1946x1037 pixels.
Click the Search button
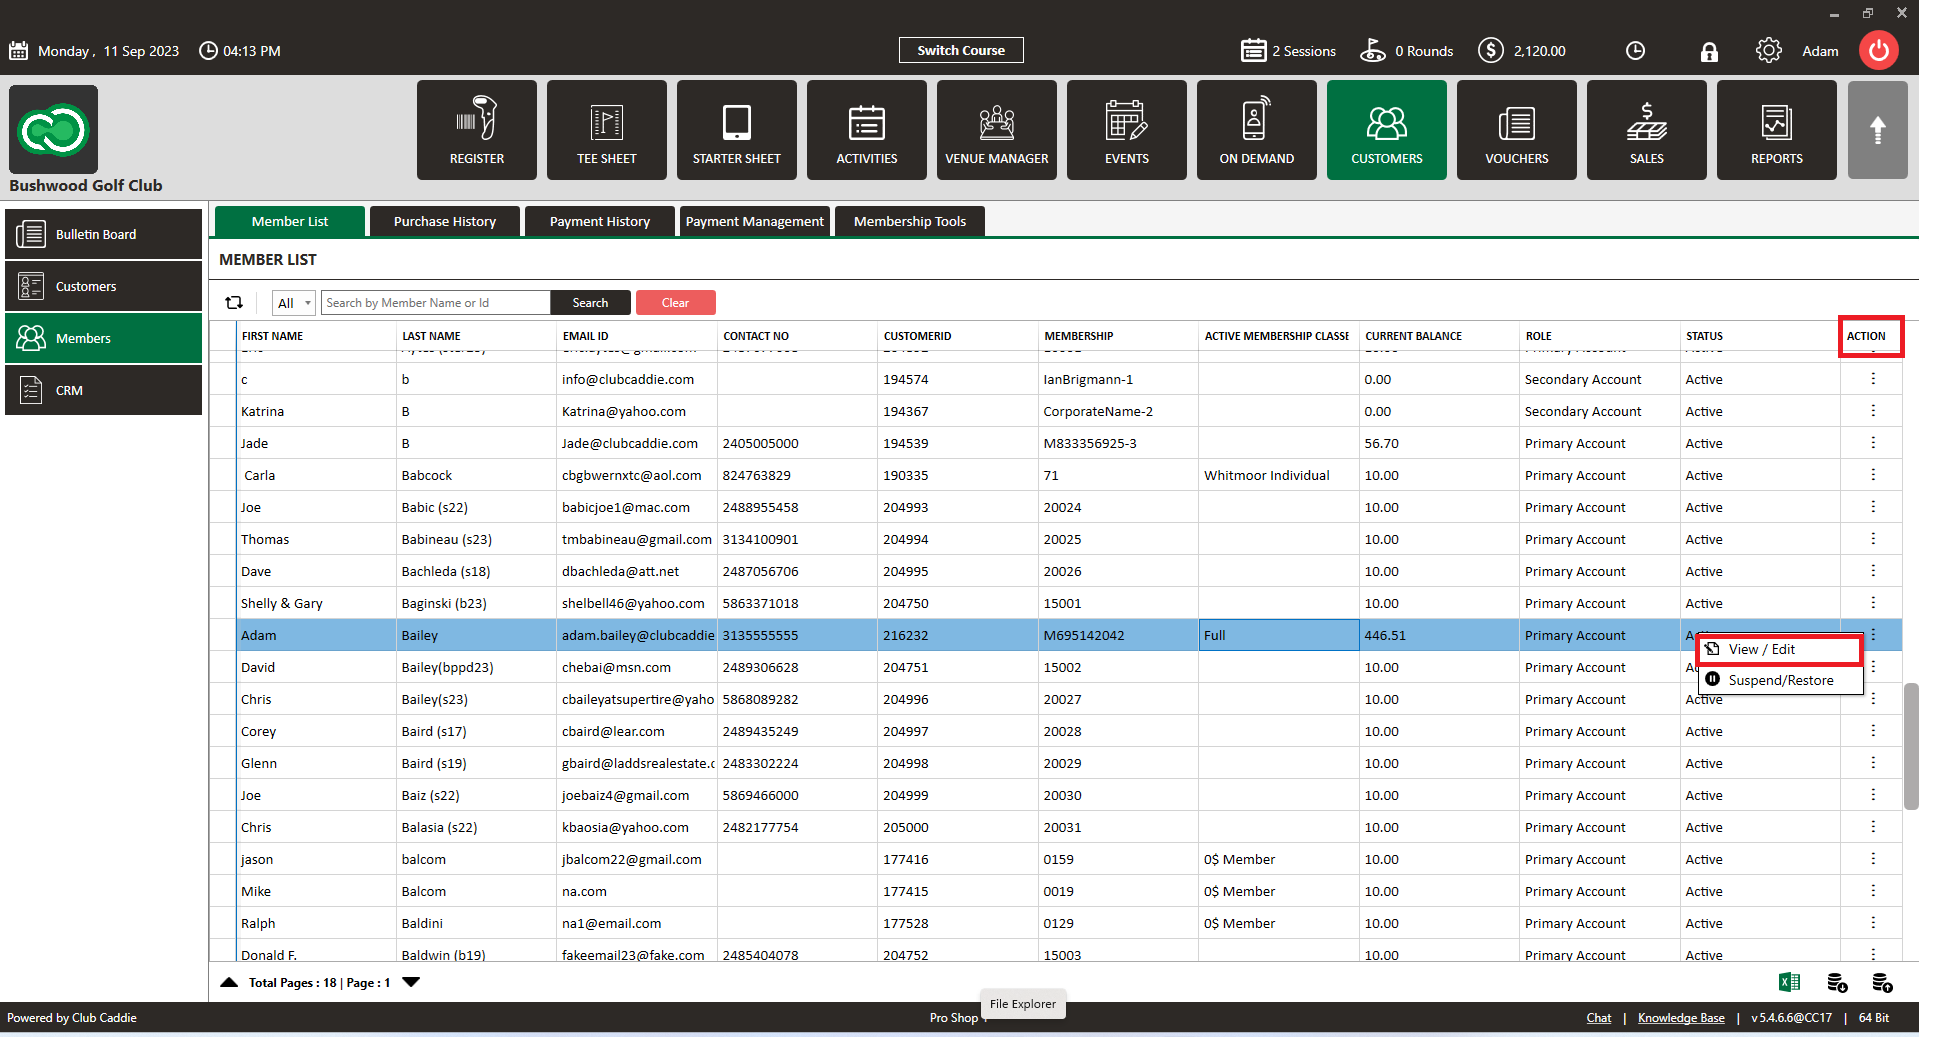(590, 303)
